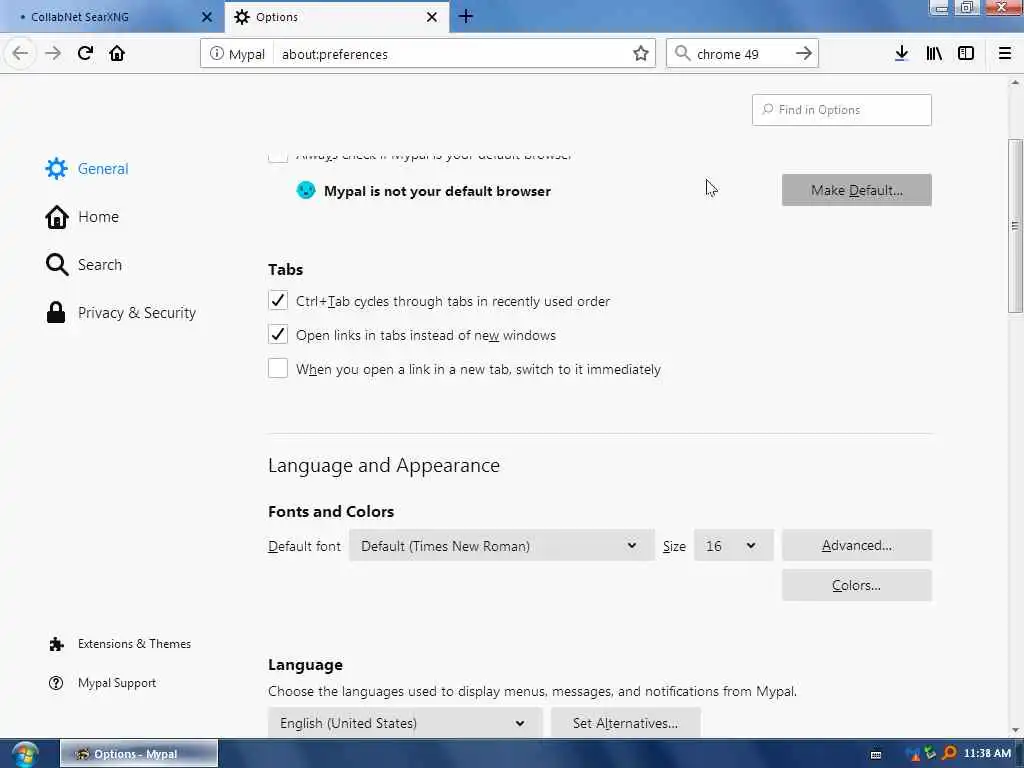Click Language and Appearance heading
The height and width of the screenshot is (768, 1024).
click(384, 466)
